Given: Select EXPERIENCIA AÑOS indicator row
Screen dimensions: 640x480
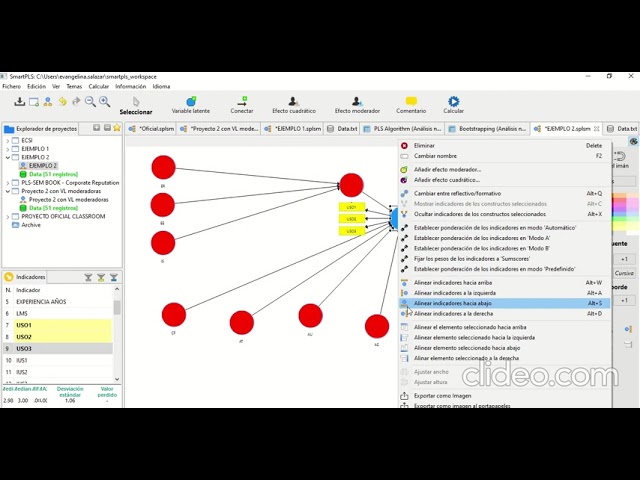Looking at the screenshot, I should (x=58, y=302).
